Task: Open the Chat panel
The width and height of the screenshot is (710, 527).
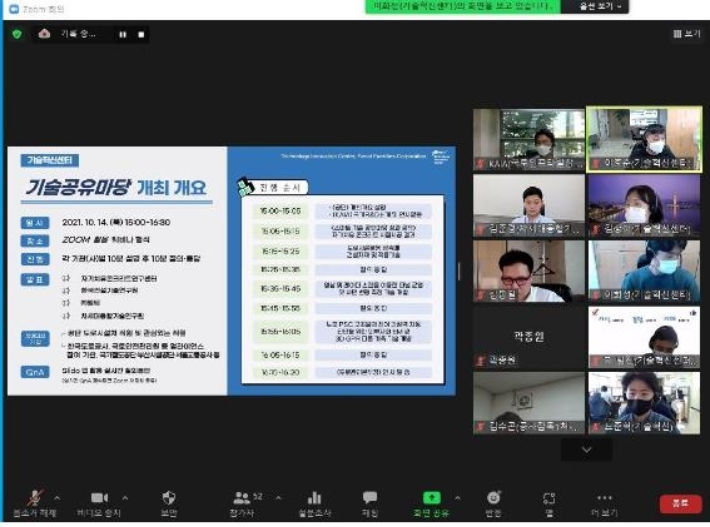Action: point(370,498)
